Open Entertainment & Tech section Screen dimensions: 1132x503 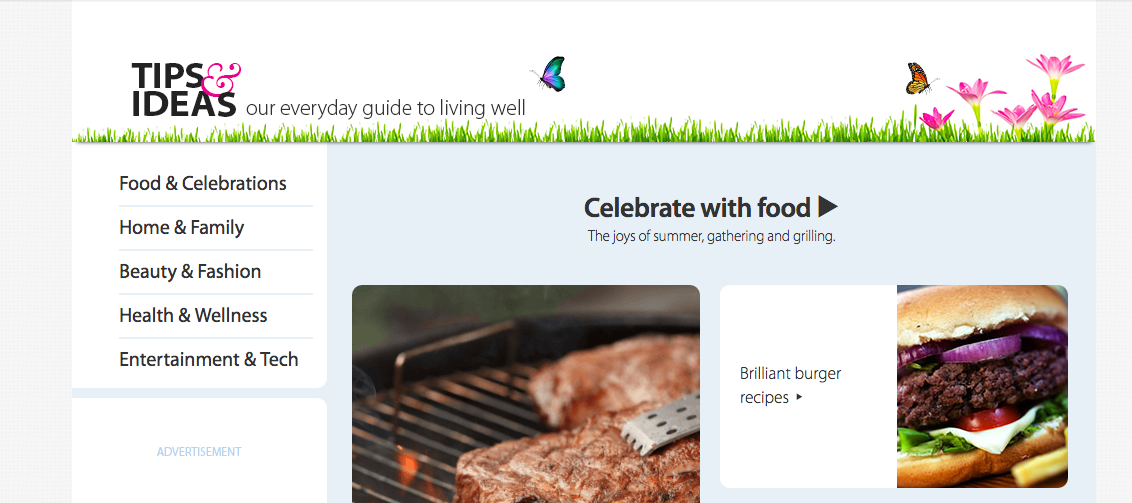(x=209, y=359)
